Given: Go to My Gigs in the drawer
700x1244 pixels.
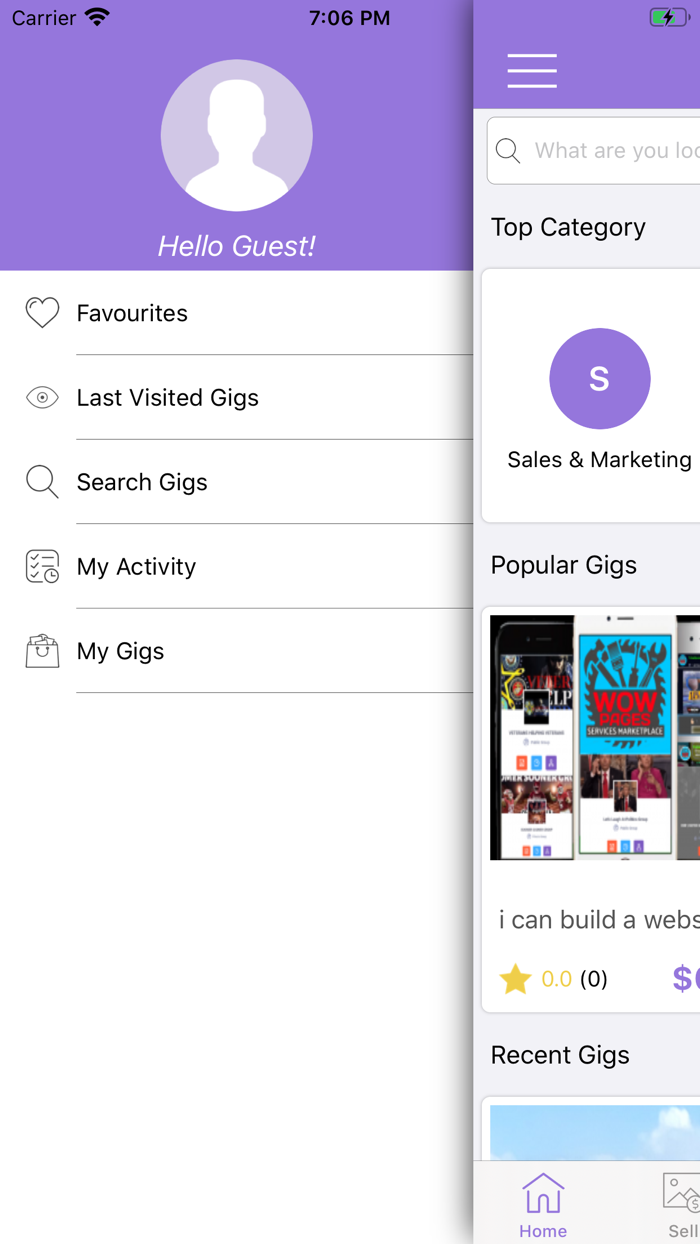Looking at the screenshot, I should [120, 651].
